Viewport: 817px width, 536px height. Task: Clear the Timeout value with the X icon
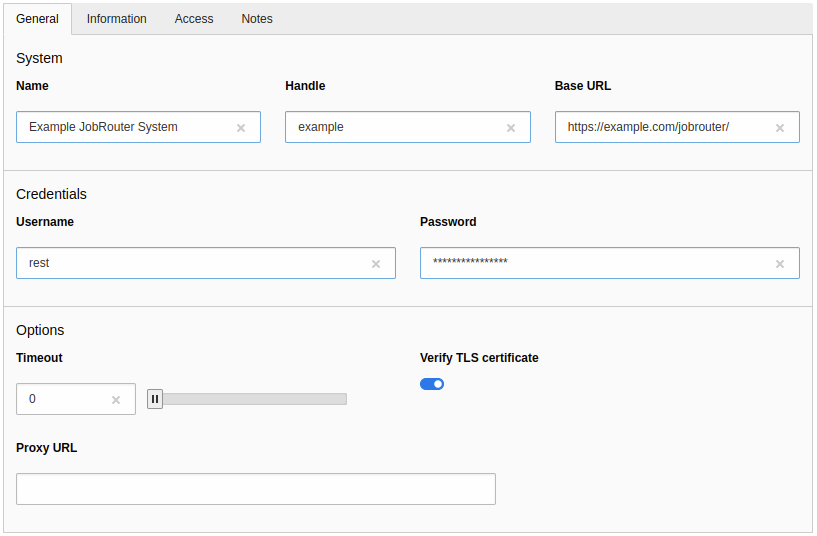point(116,400)
